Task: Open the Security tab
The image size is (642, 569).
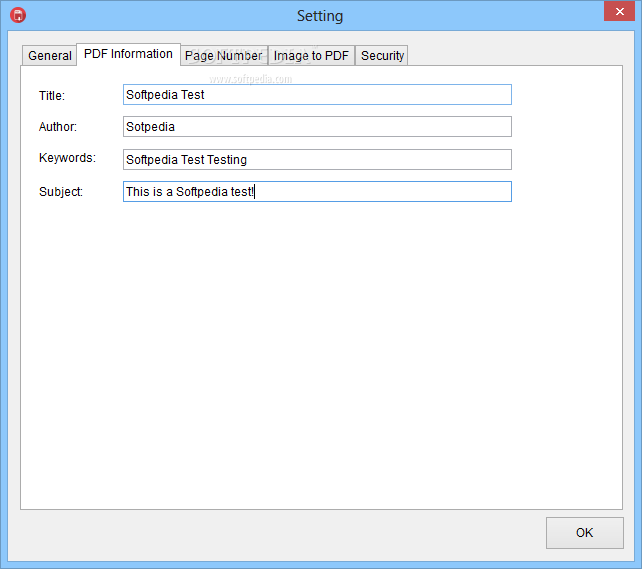Action: [x=382, y=55]
